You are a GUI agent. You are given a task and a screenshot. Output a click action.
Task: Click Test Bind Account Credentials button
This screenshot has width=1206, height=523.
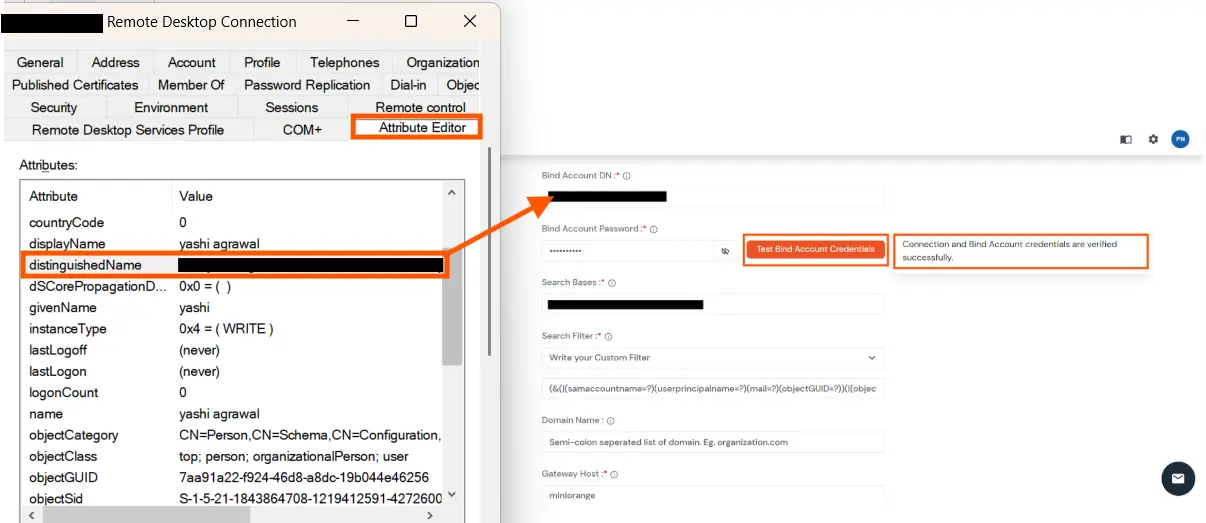pos(815,249)
